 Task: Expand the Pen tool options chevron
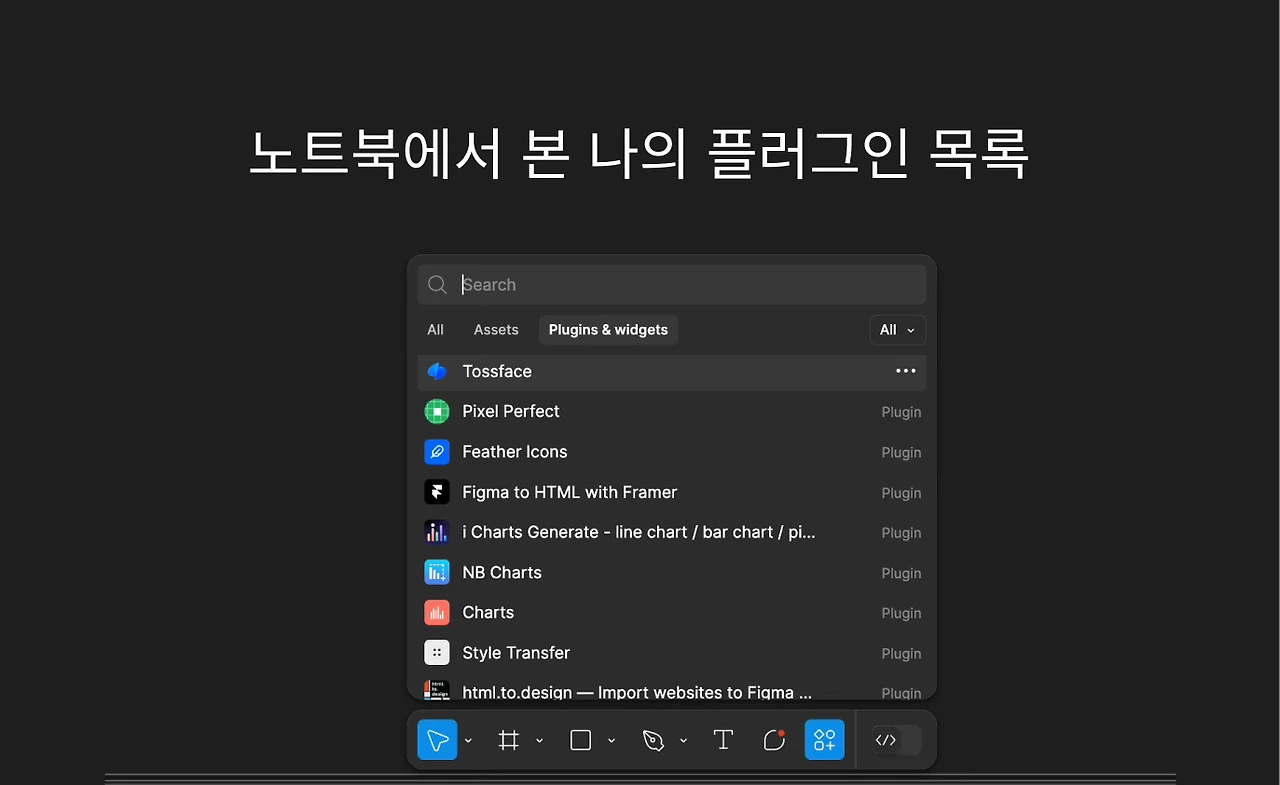point(684,741)
